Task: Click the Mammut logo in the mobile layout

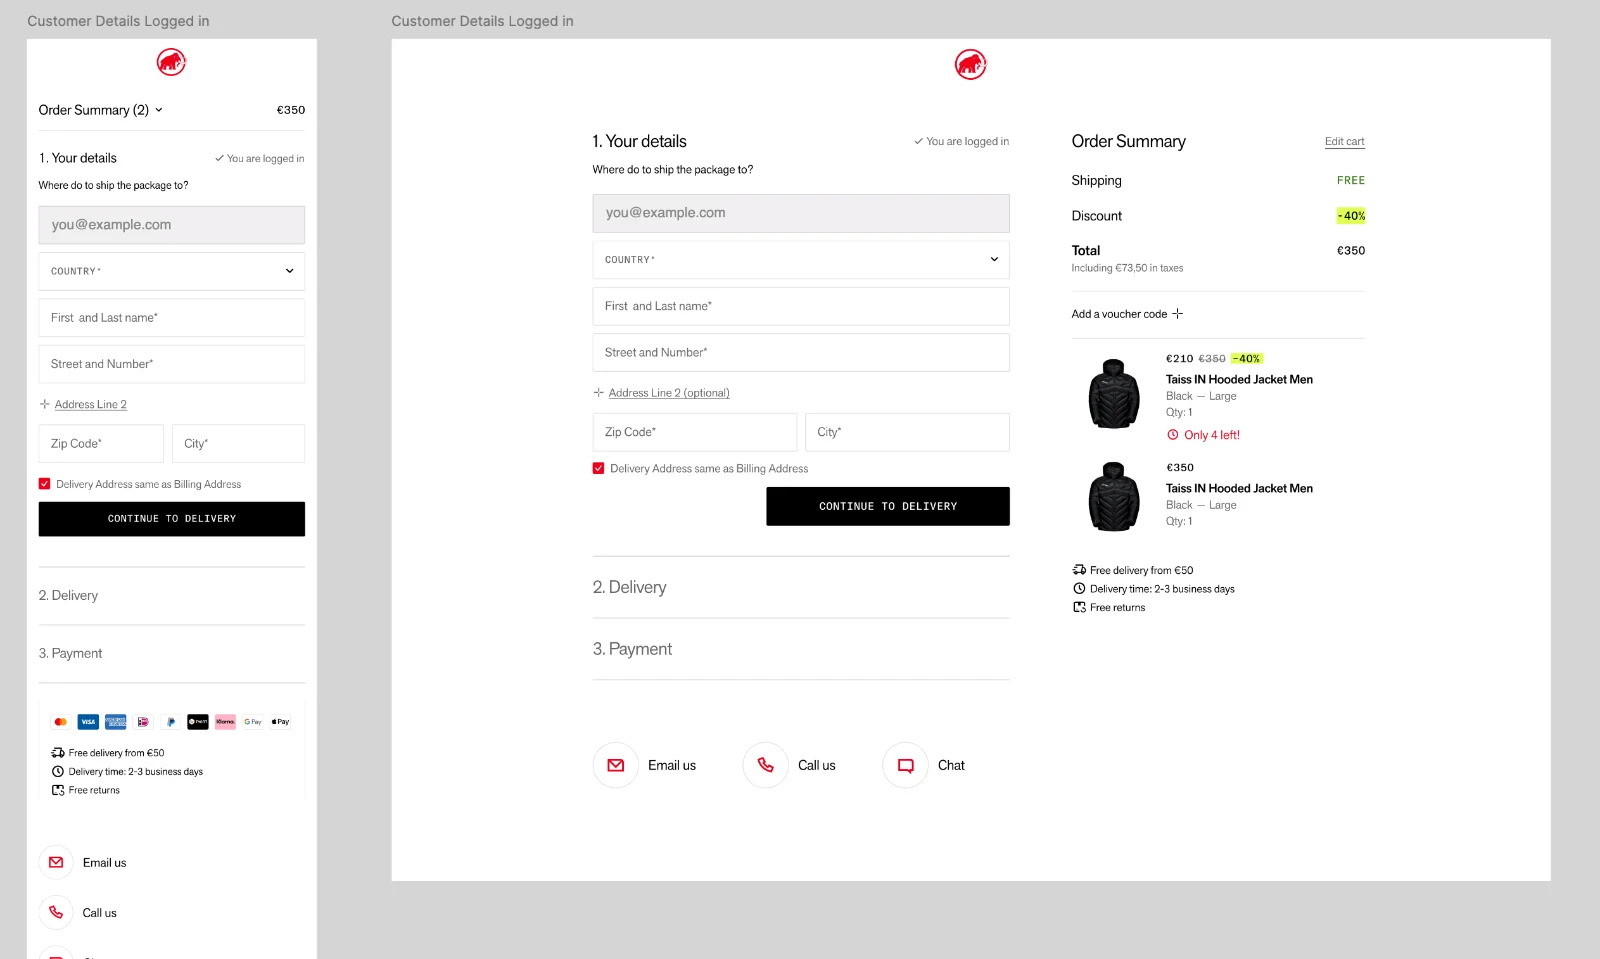Action: click(171, 63)
